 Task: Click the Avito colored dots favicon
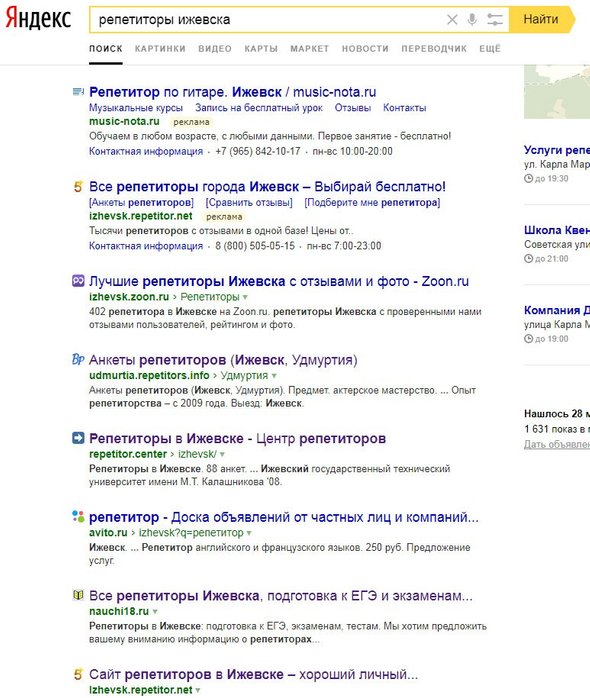(x=78, y=516)
